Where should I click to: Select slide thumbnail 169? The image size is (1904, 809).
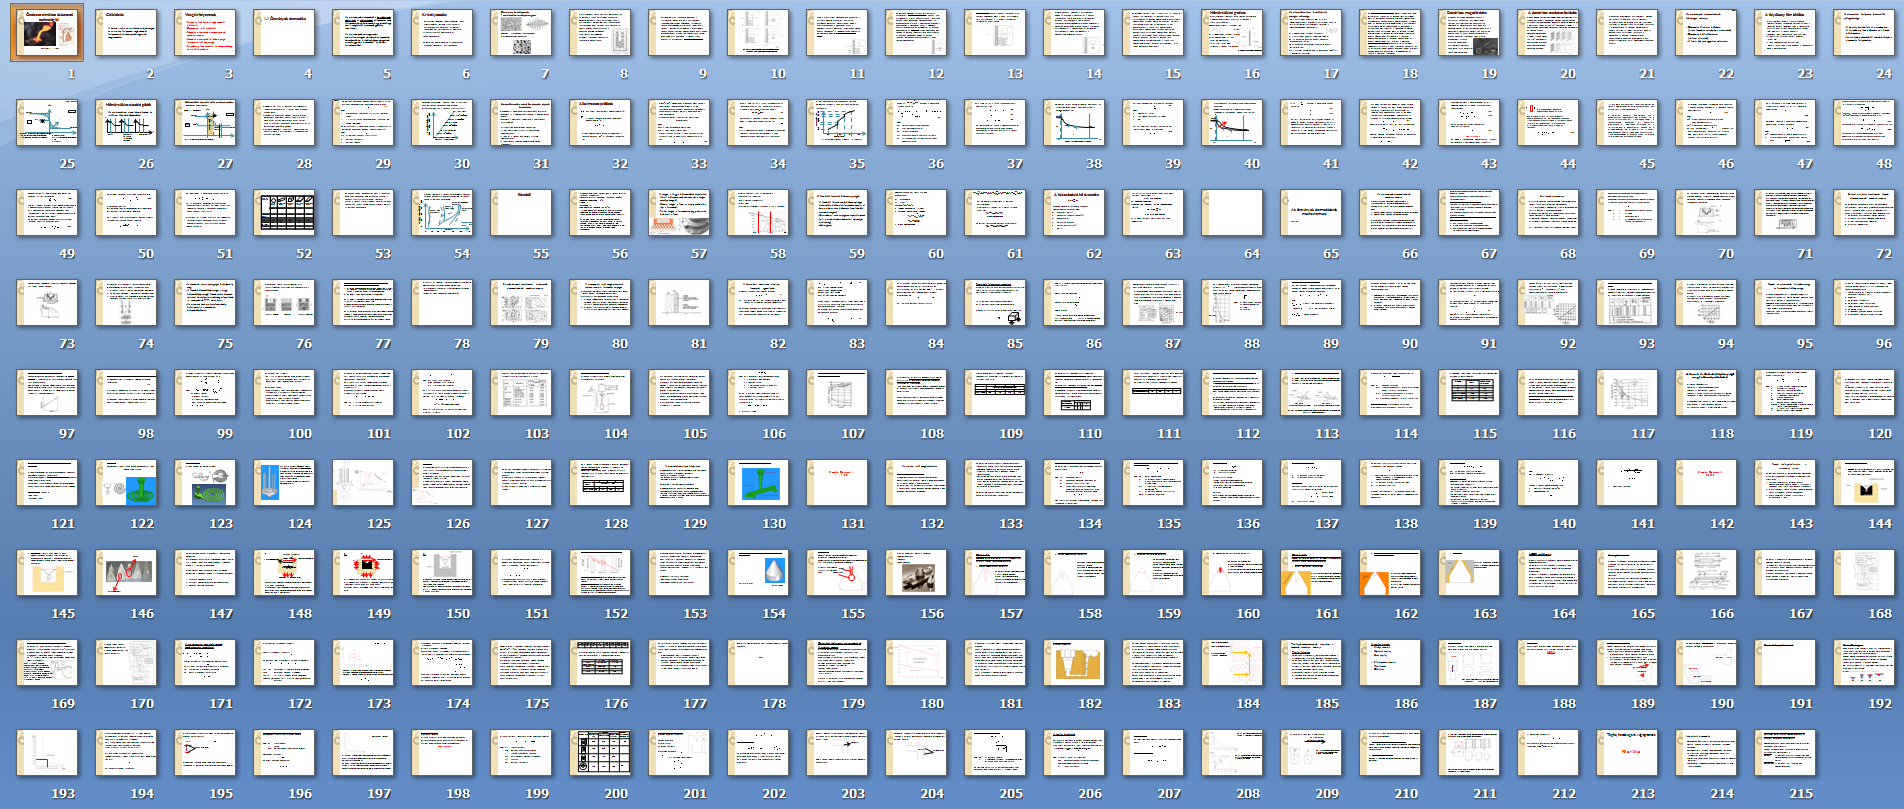(x=47, y=663)
